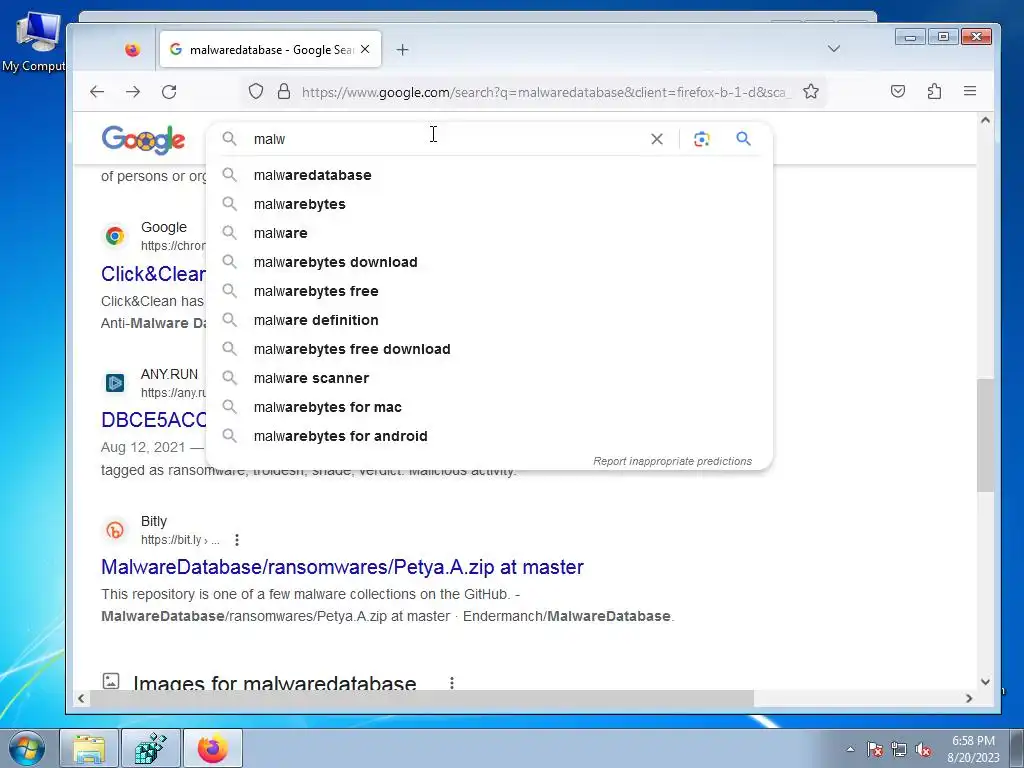Choose the 'malwaredatabase' suggestion
This screenshot has width=1024, height=768.
click(489, 175)
